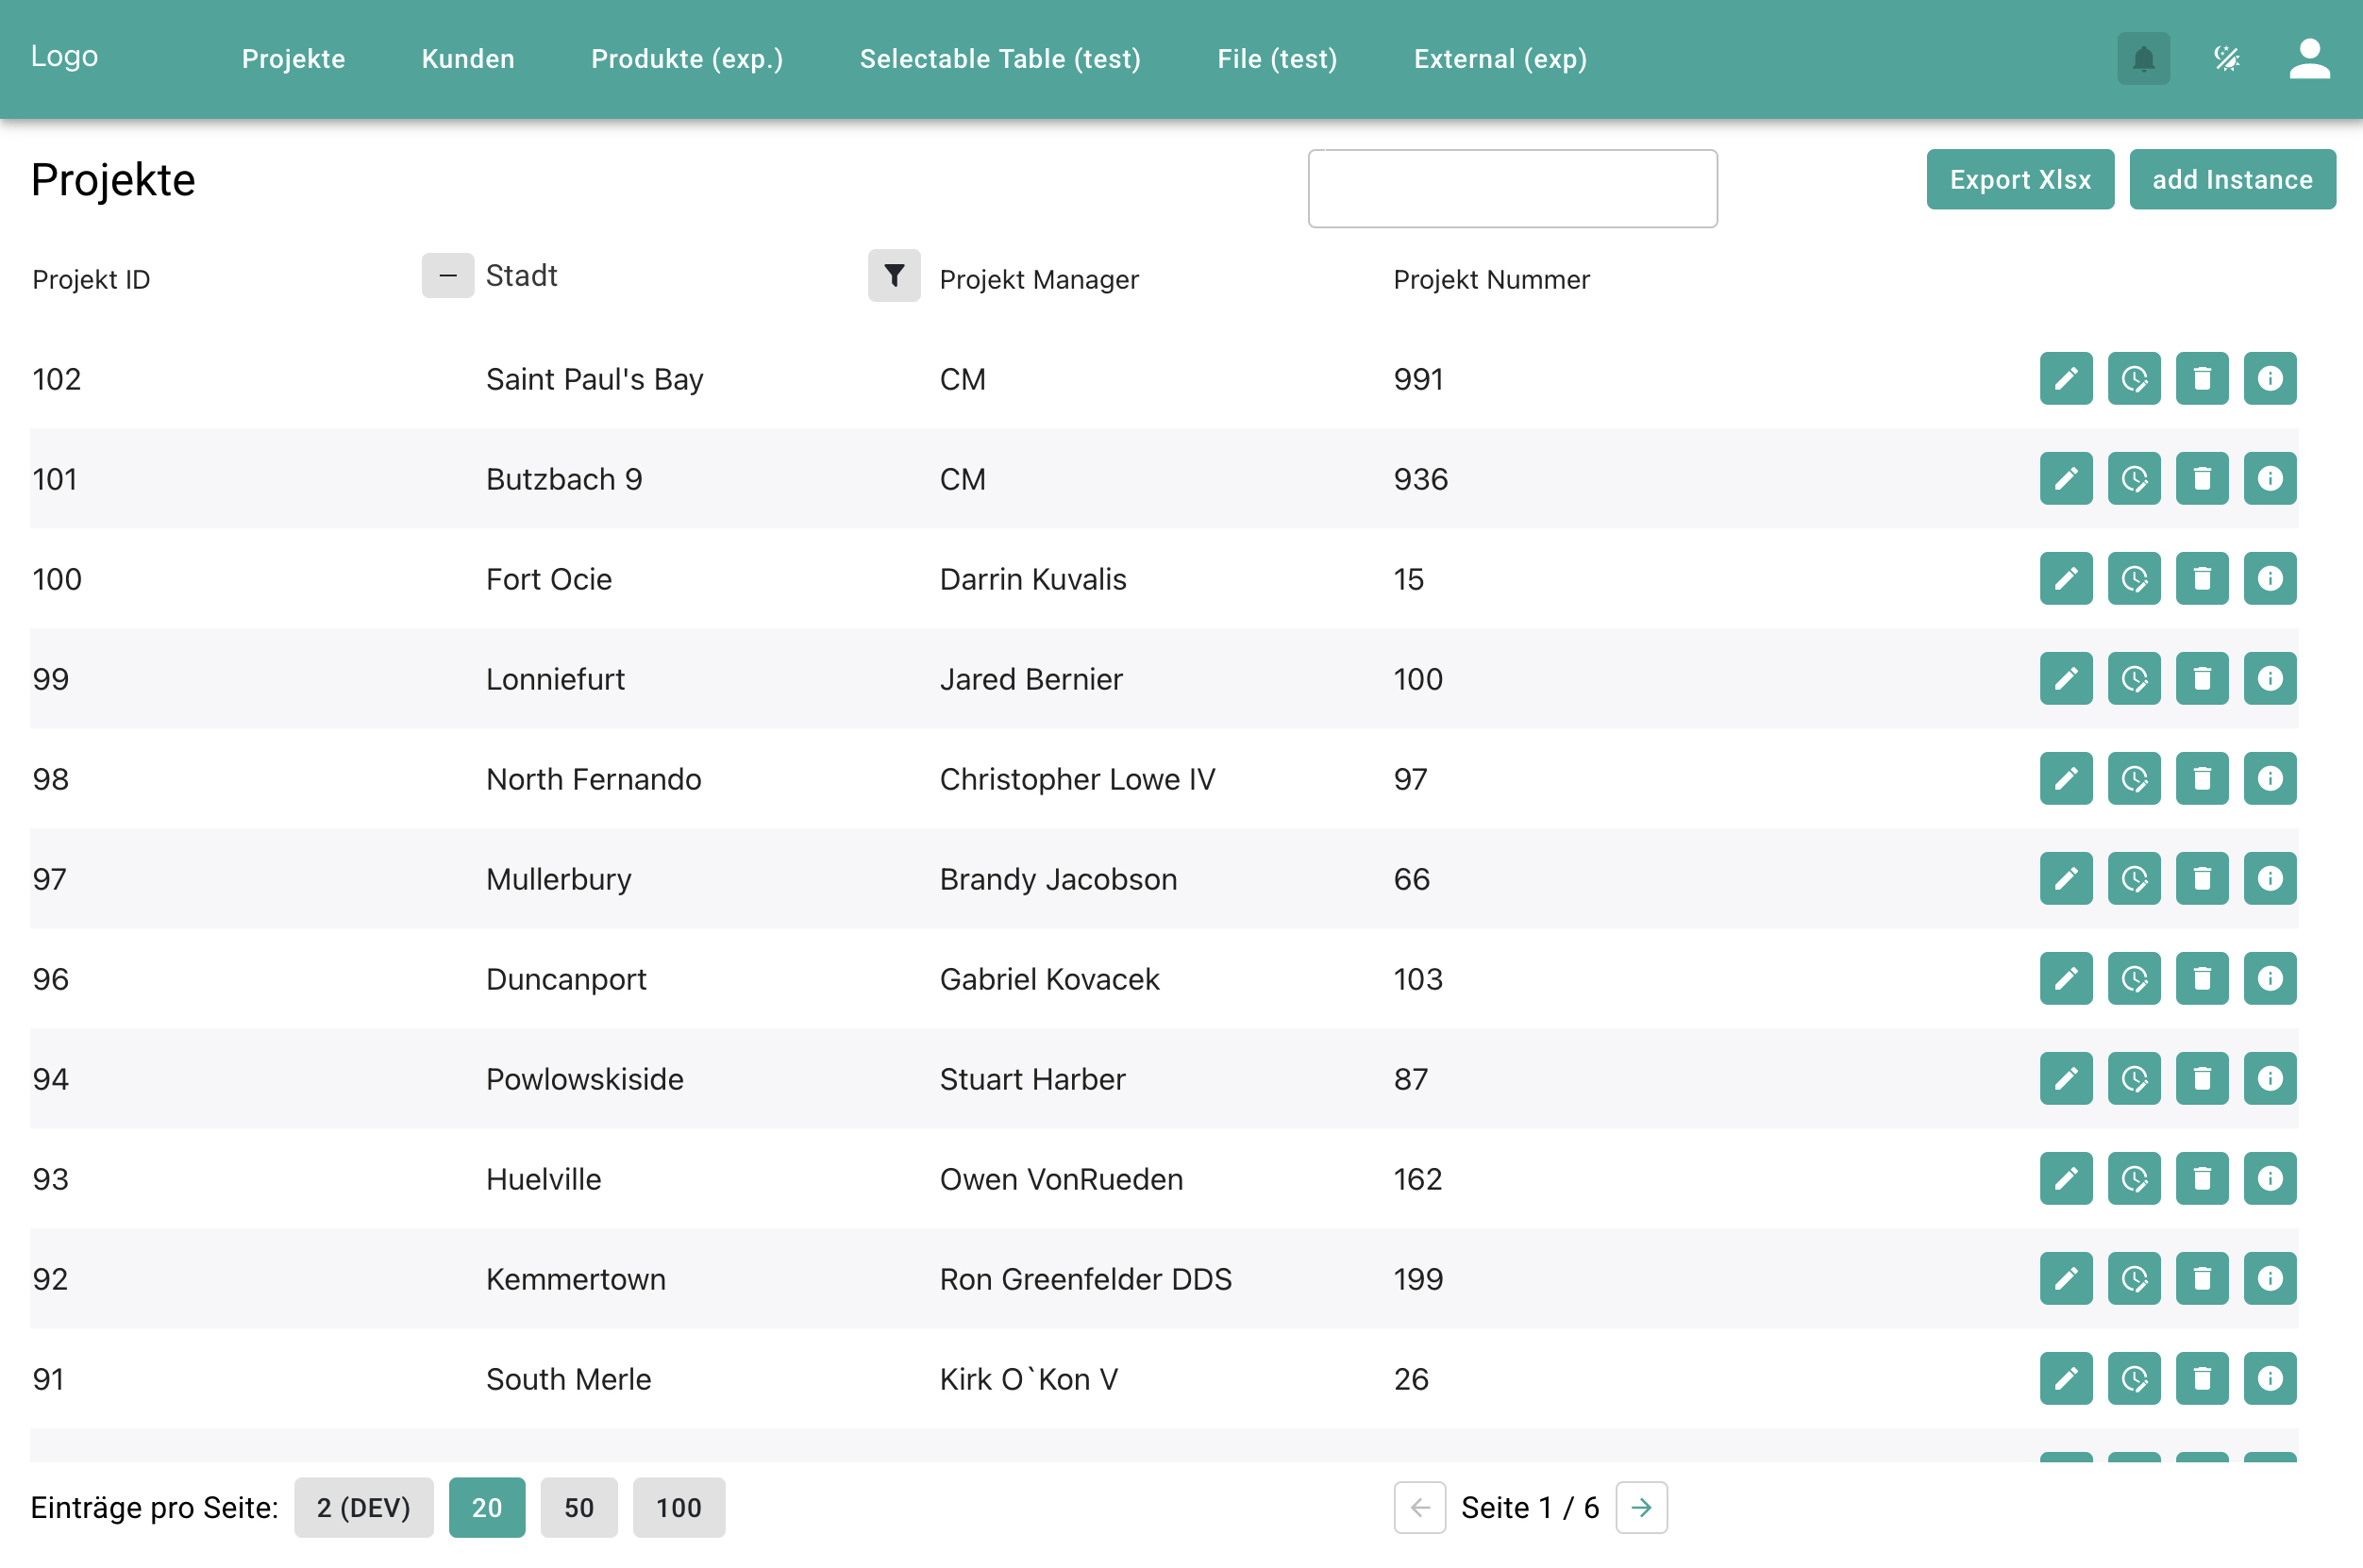
Task: Toggle the dark mode theme icon
Action: point(2226,59)
